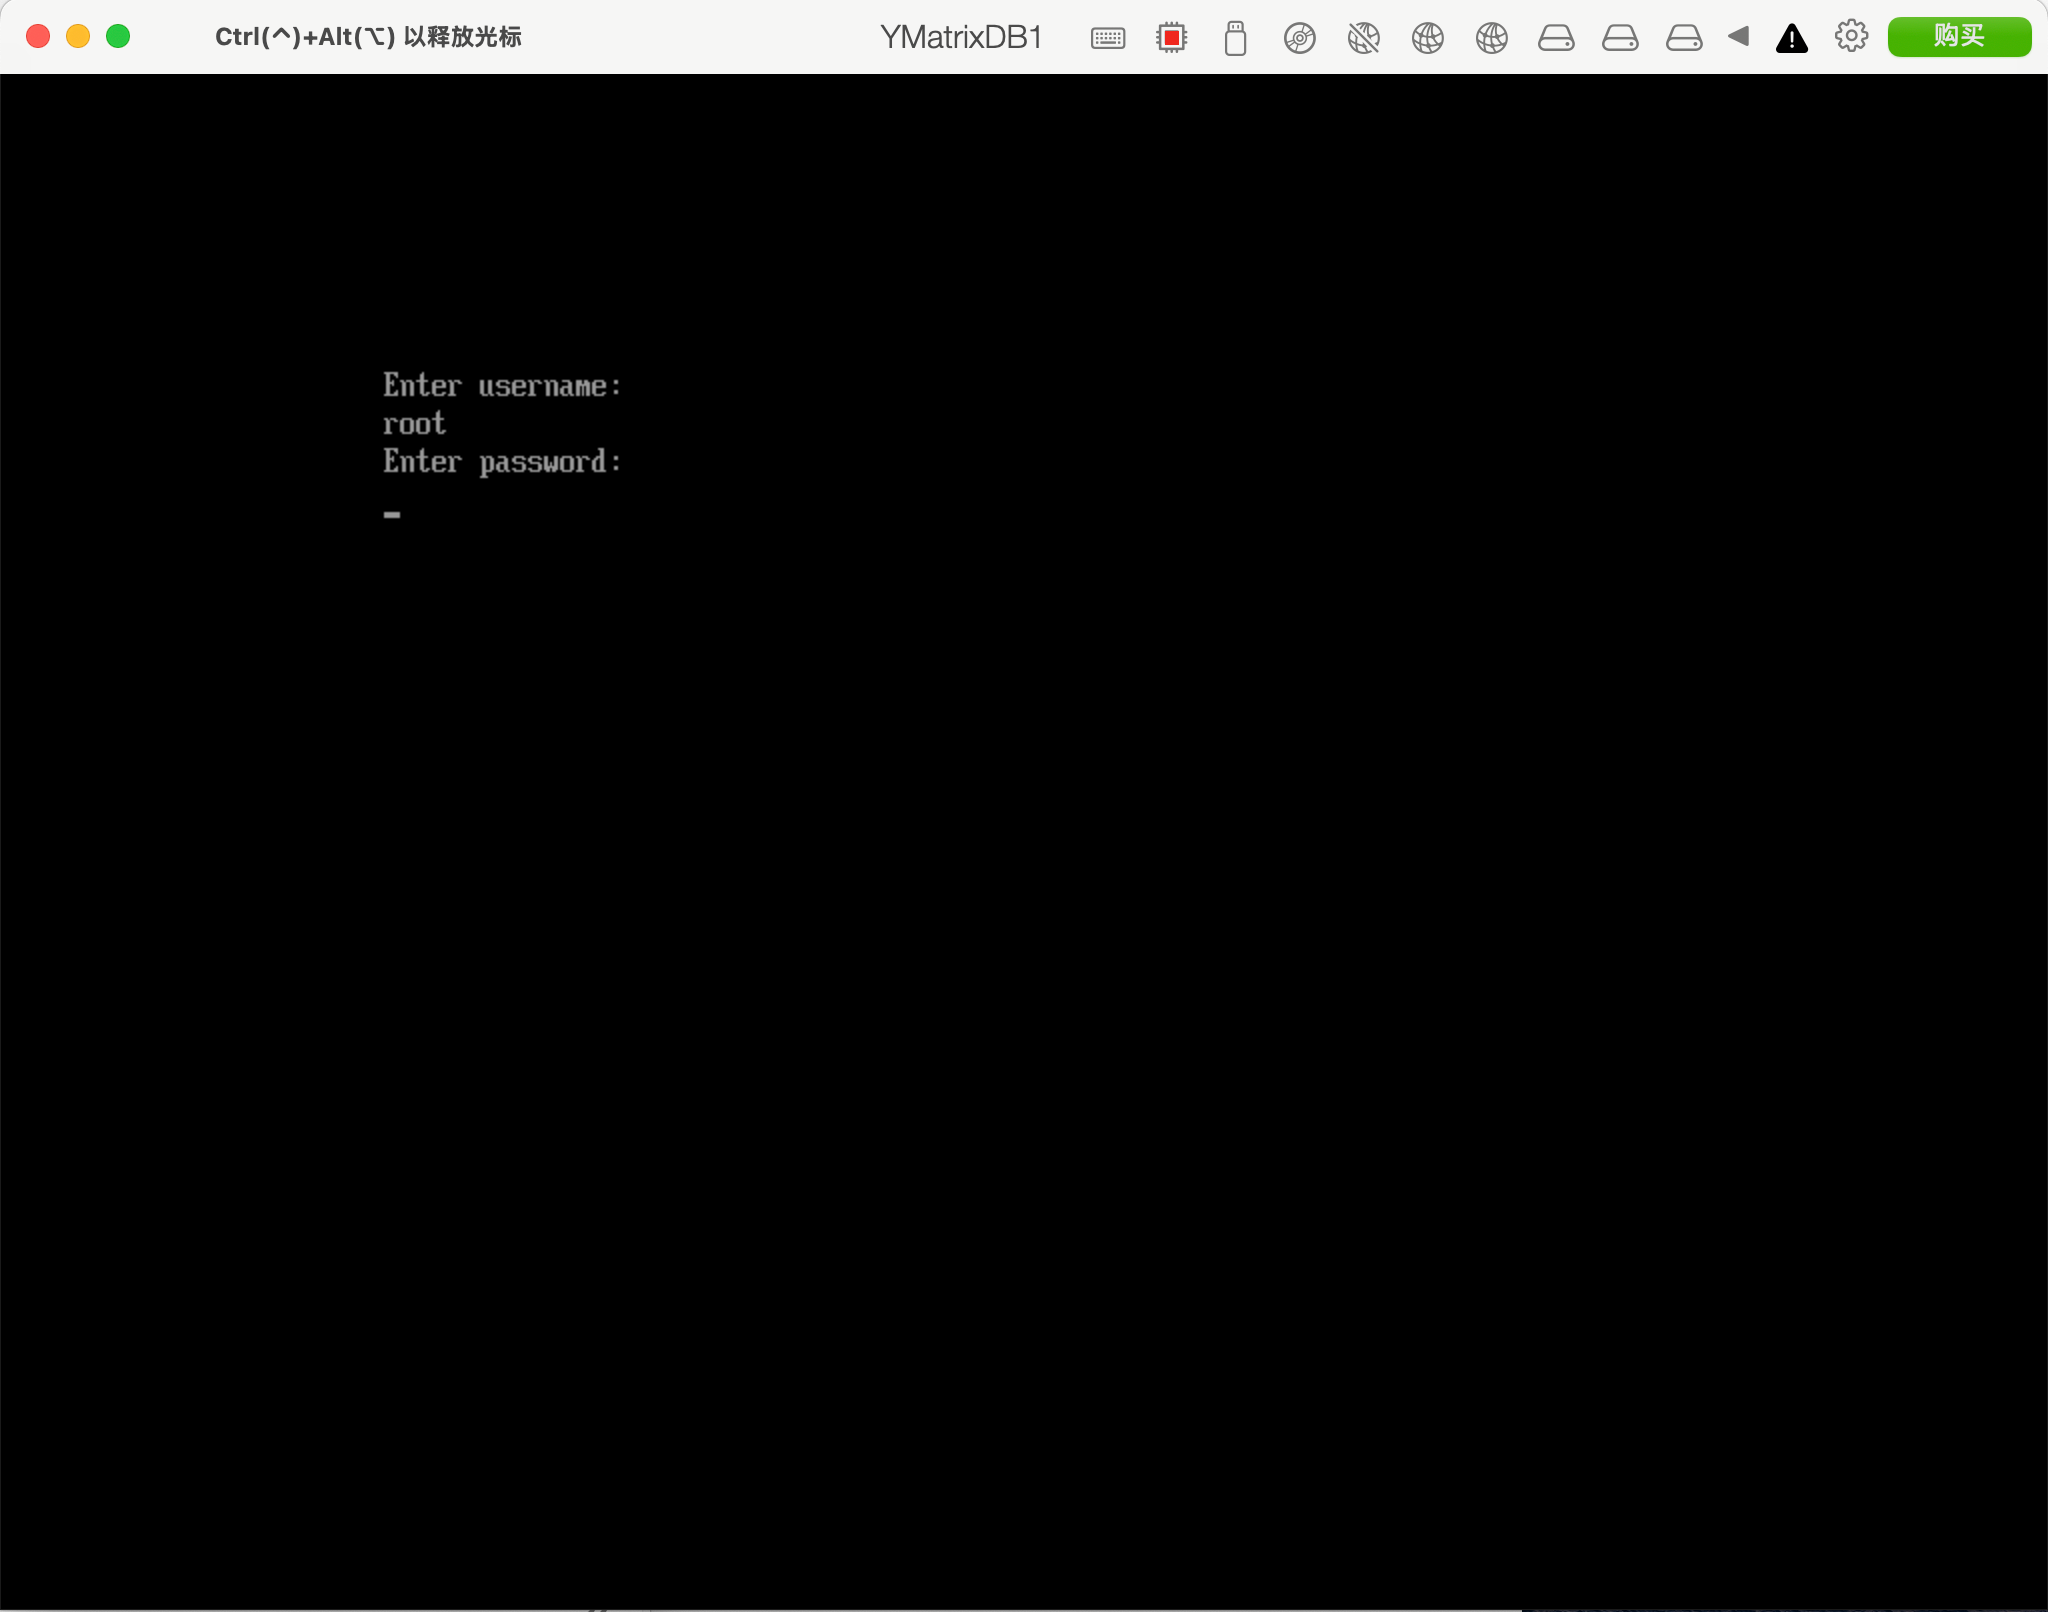Click the green fullscreen window button
Image resolution: width=2048 pixels, height=1612 pixels.
(118, 36)
